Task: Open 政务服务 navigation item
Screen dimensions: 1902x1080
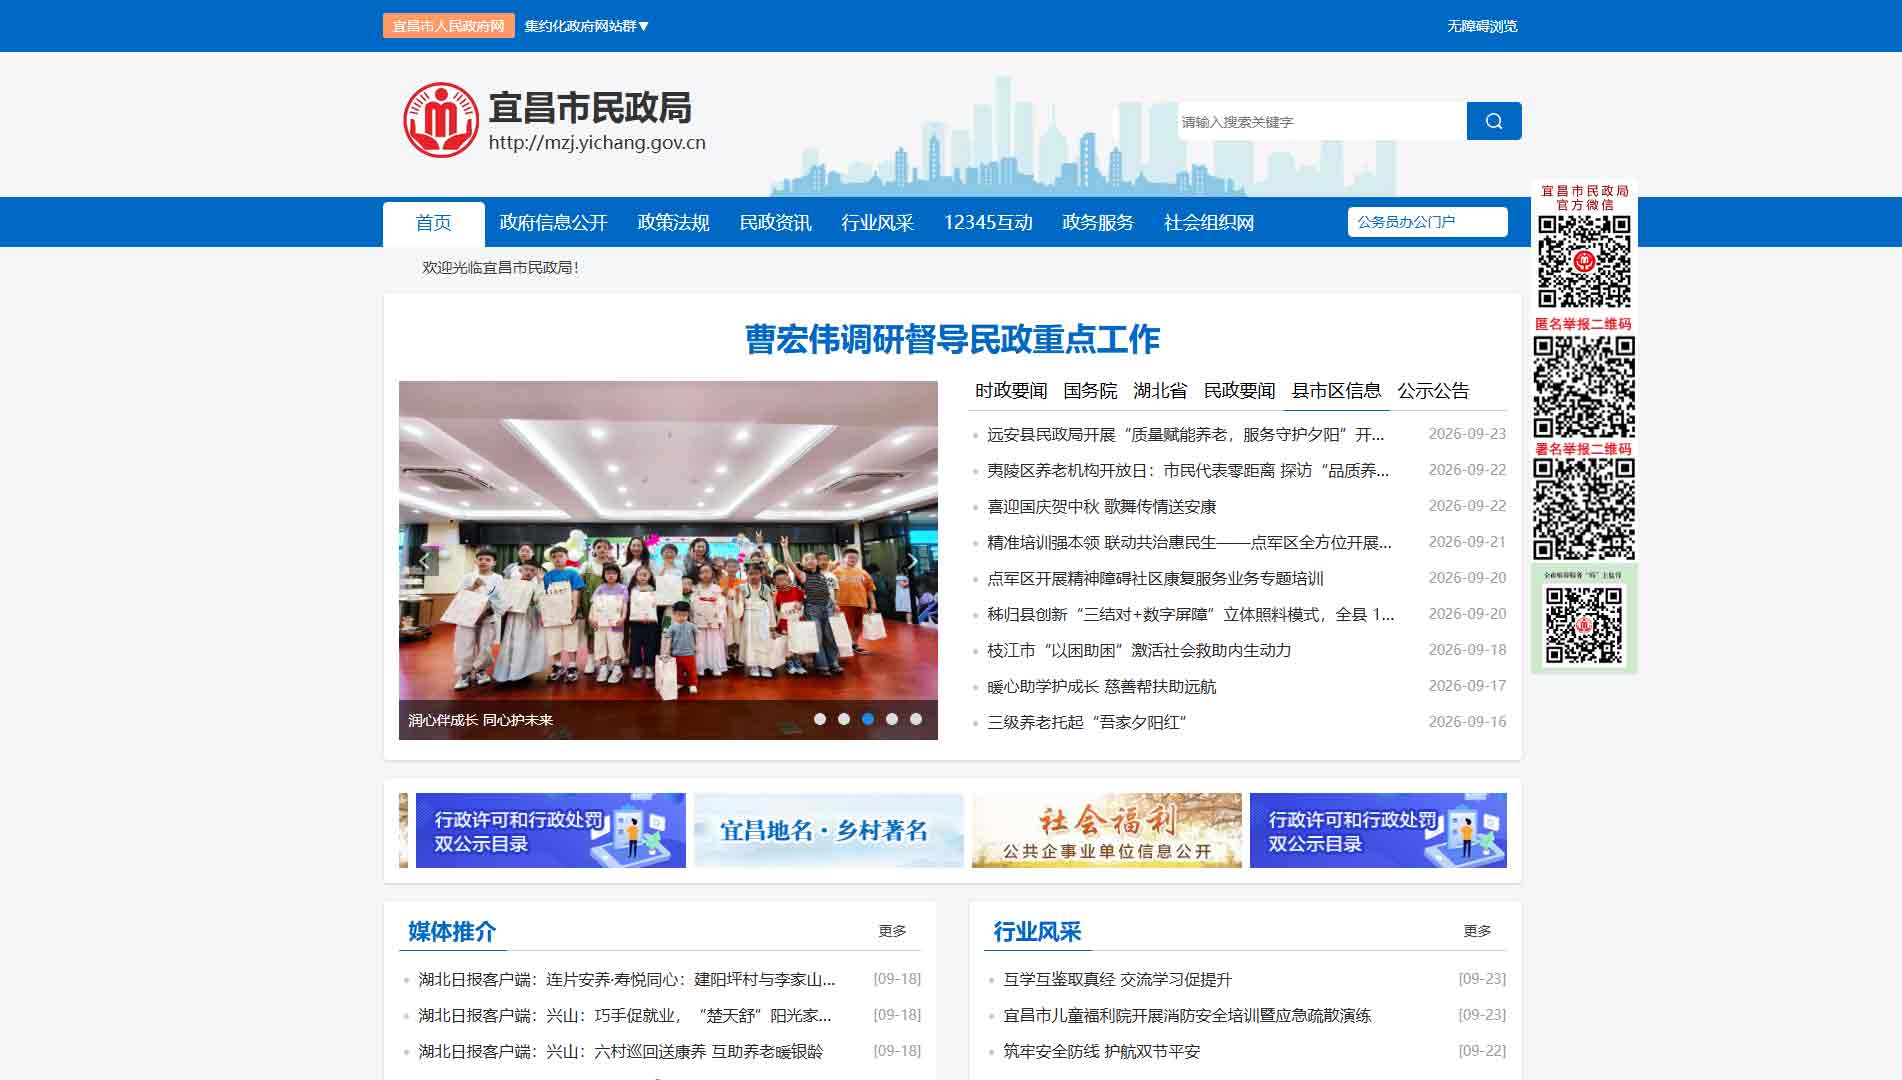Action: coord(1098,223)
